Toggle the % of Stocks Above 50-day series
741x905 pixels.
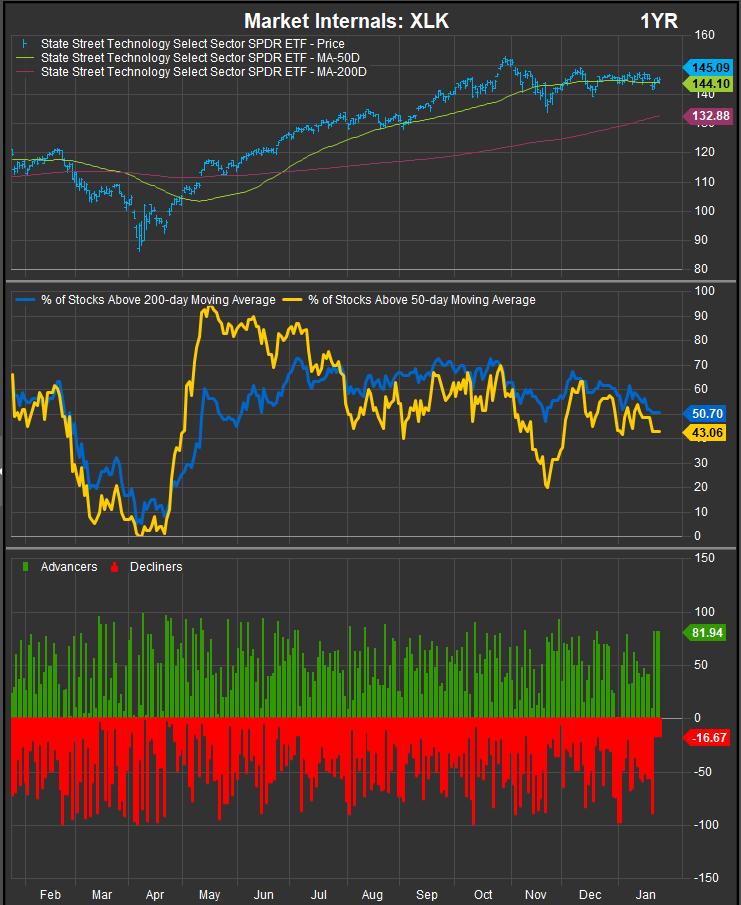(x=419, y=300)
